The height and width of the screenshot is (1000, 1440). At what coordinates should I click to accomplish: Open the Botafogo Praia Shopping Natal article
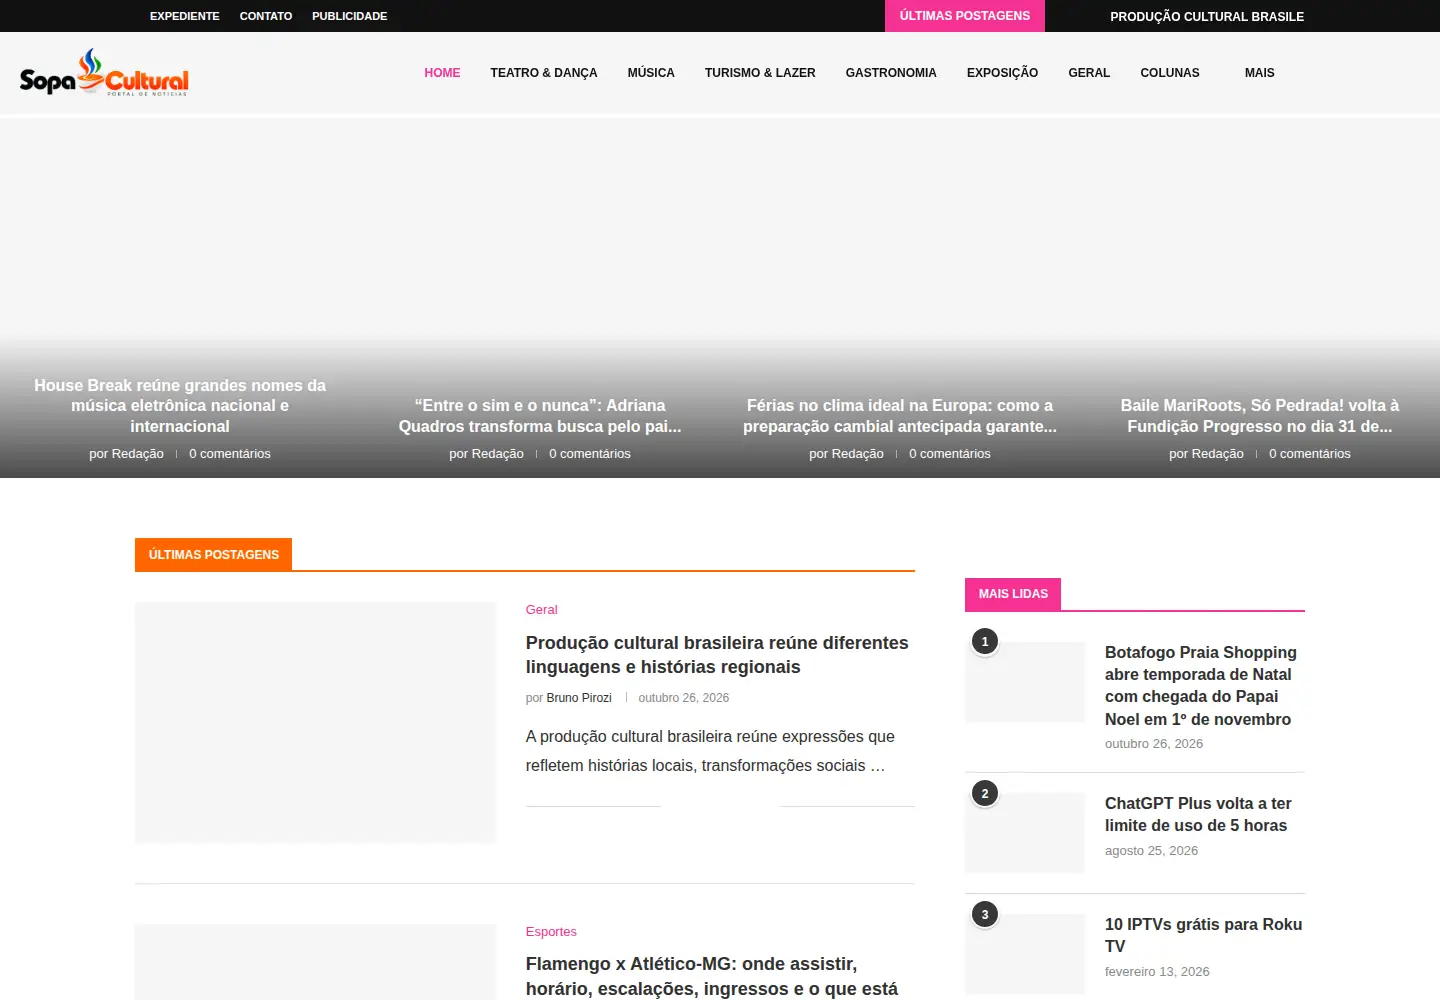pyautogui.click(x=1201, y=686)
